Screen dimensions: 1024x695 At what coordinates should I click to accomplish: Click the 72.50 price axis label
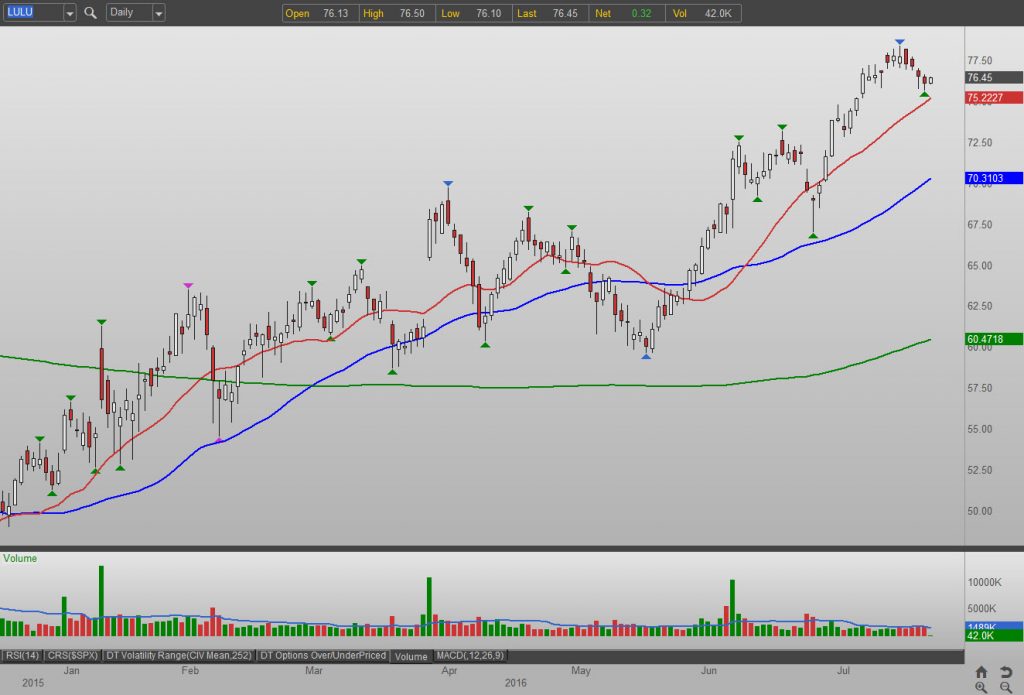click(980, 142)
